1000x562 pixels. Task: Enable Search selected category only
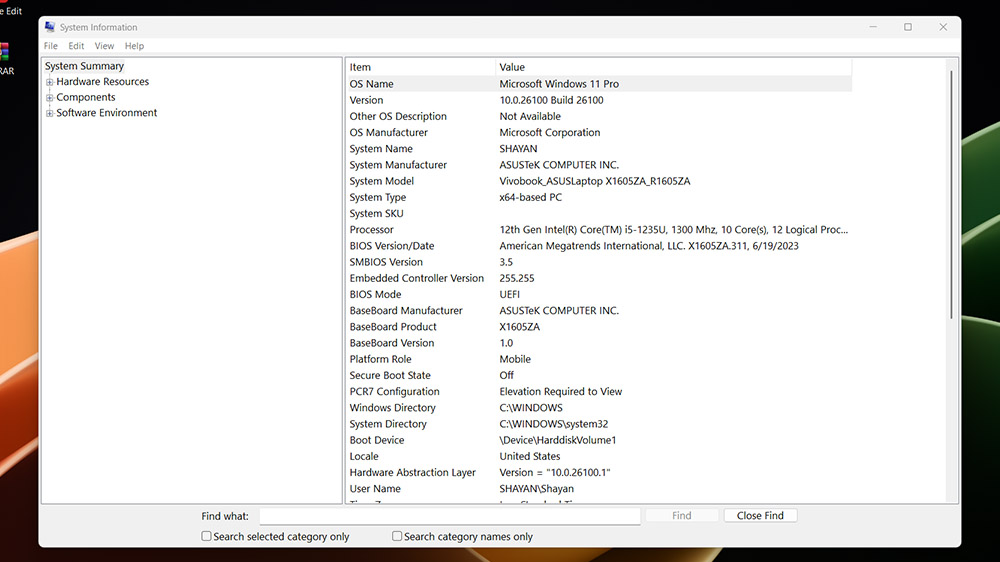click(x=206, y=536)
